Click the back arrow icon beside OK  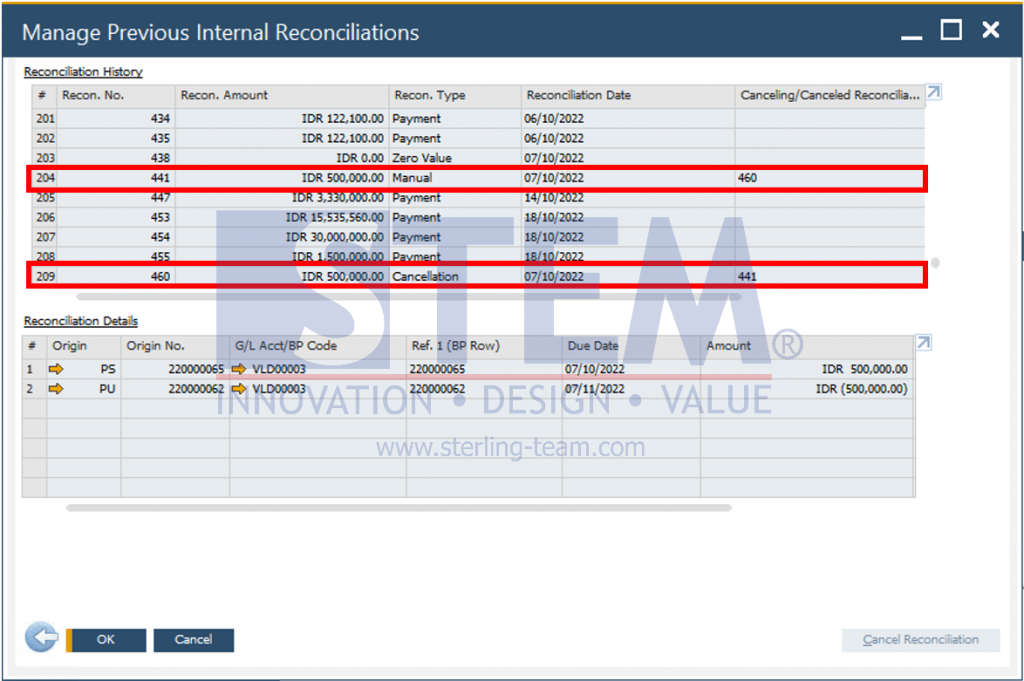tap(41, 638)
